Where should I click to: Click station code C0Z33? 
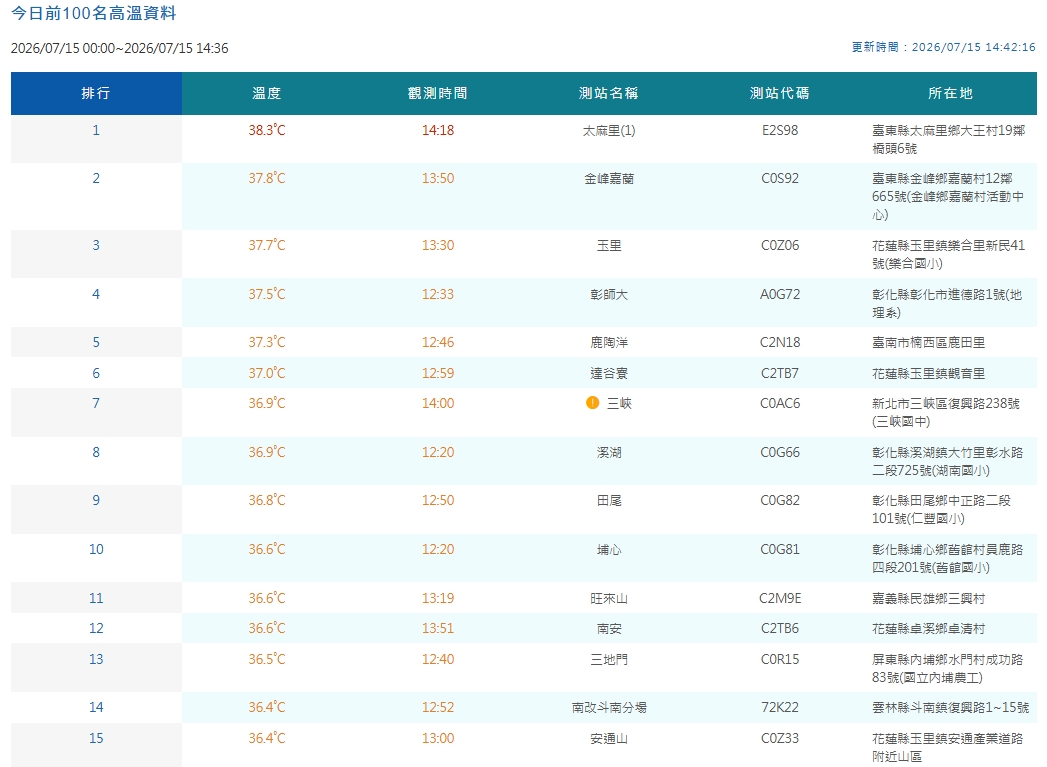coord(780,738)
